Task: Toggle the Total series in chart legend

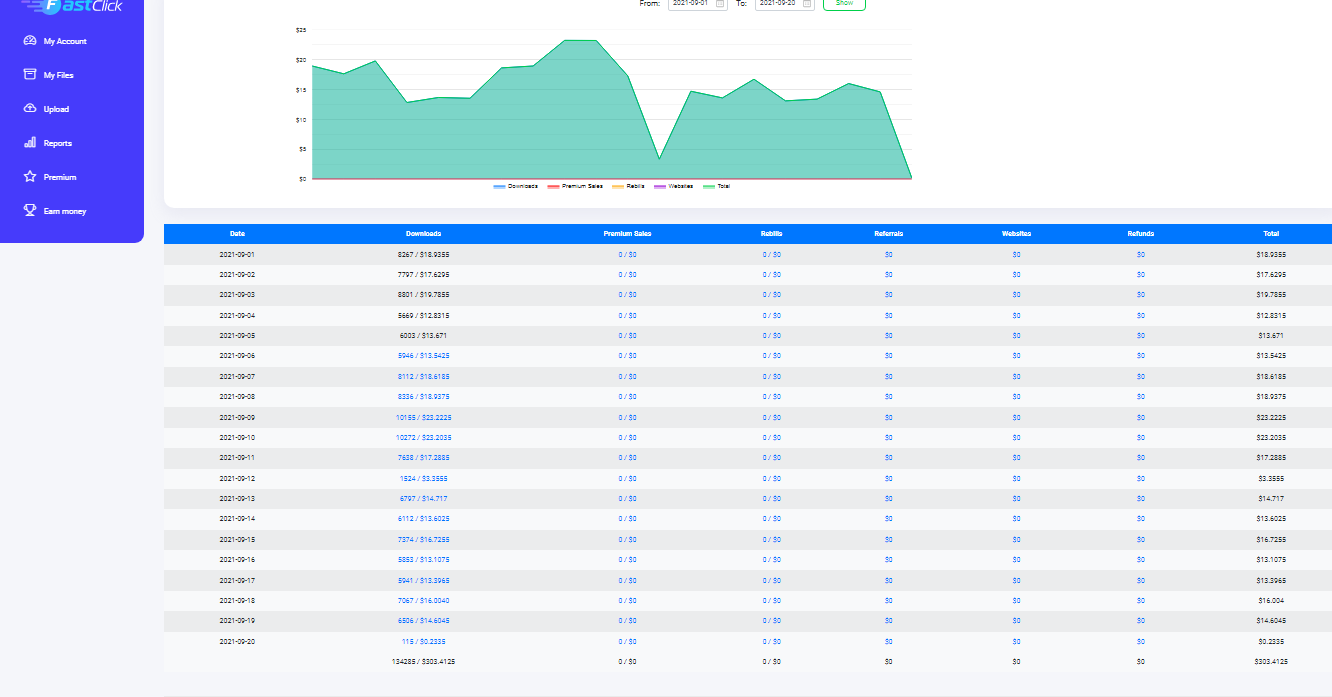Action: pyautogui.click(x=716, y=186)
